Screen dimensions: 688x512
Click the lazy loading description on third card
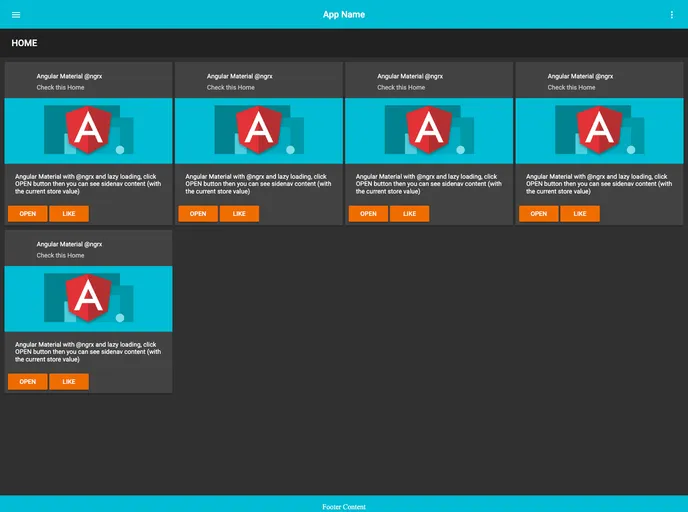tap(428, 184)
